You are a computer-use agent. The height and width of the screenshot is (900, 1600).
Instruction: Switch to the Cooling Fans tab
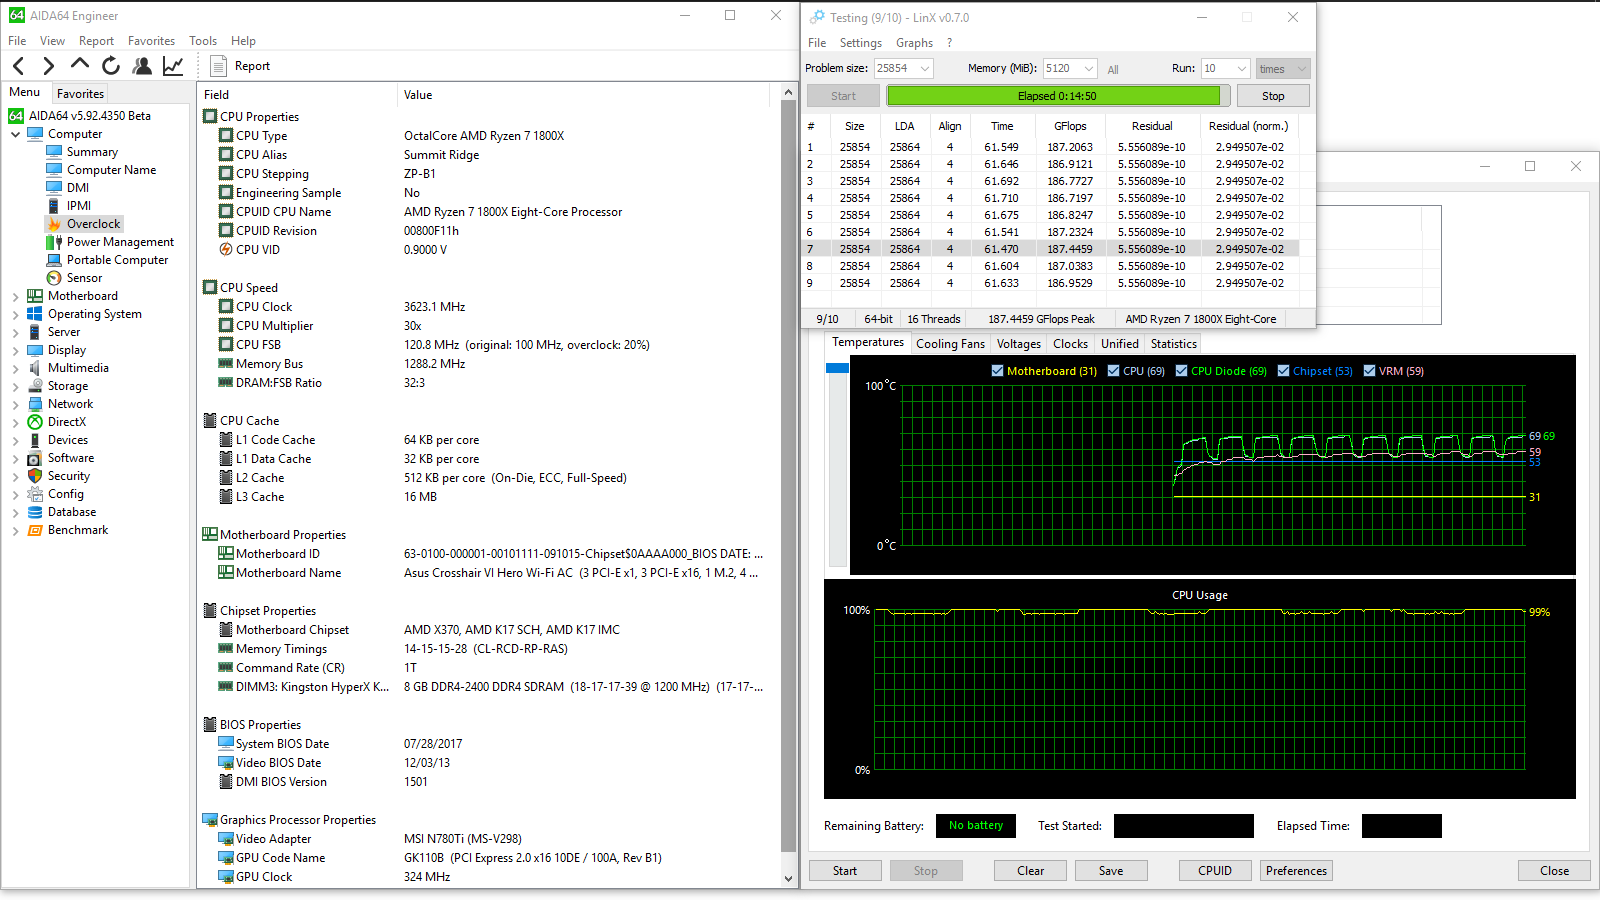950,344
